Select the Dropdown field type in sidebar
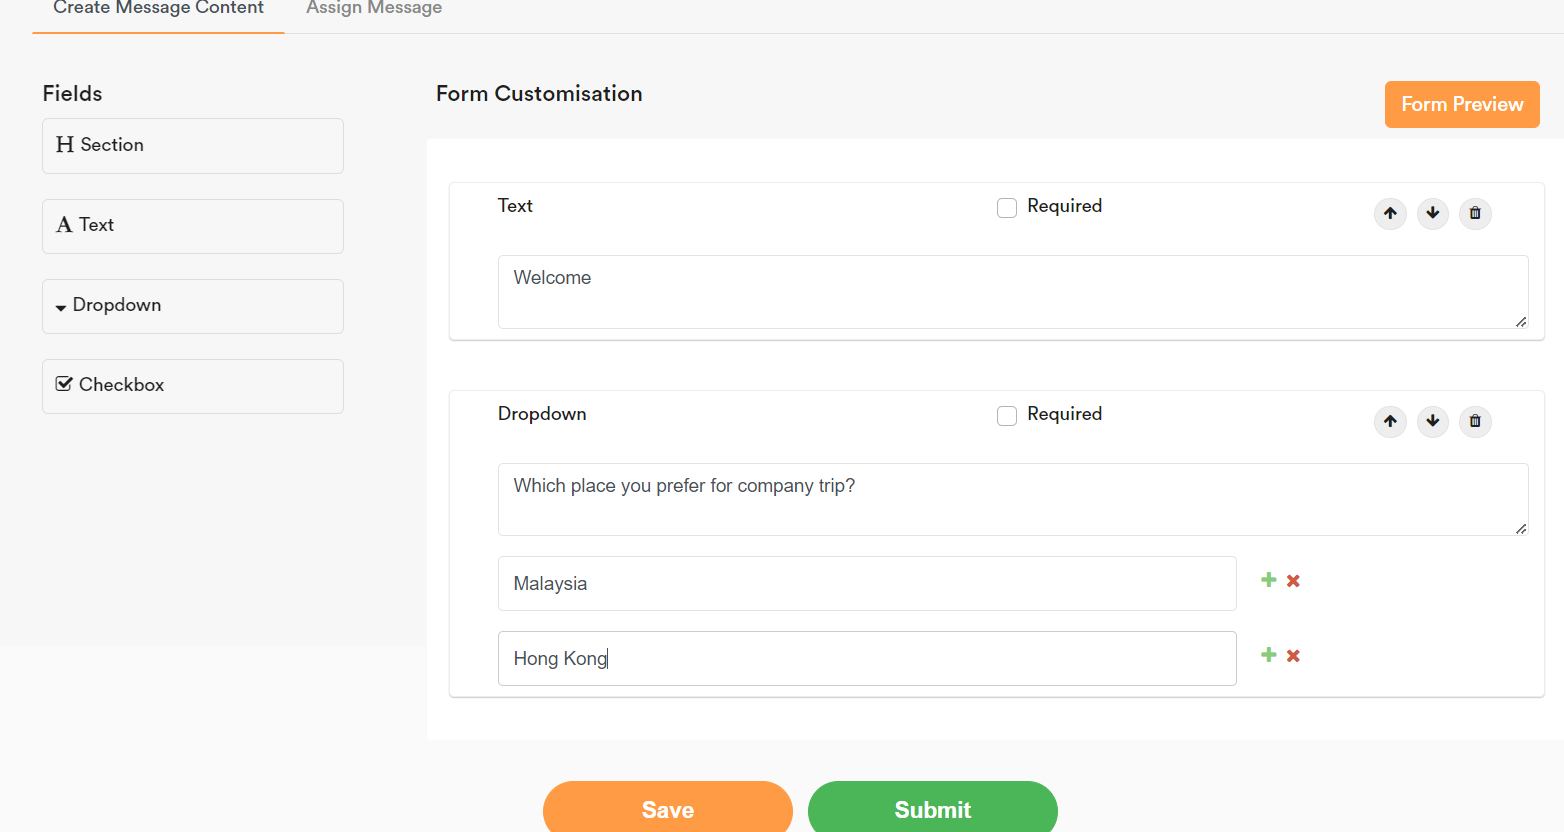The image size is (1564, 832). [192, 305]
